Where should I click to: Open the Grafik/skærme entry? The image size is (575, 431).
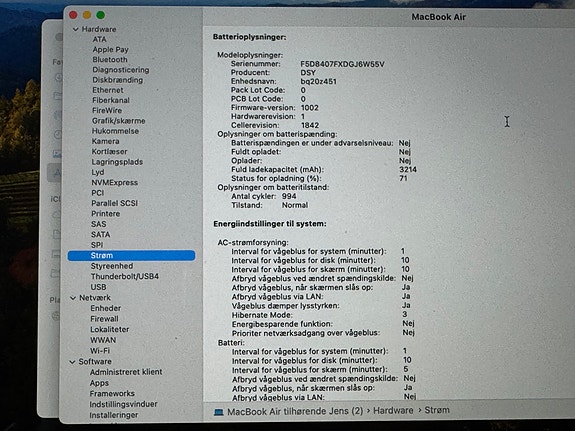pos(118,121)
